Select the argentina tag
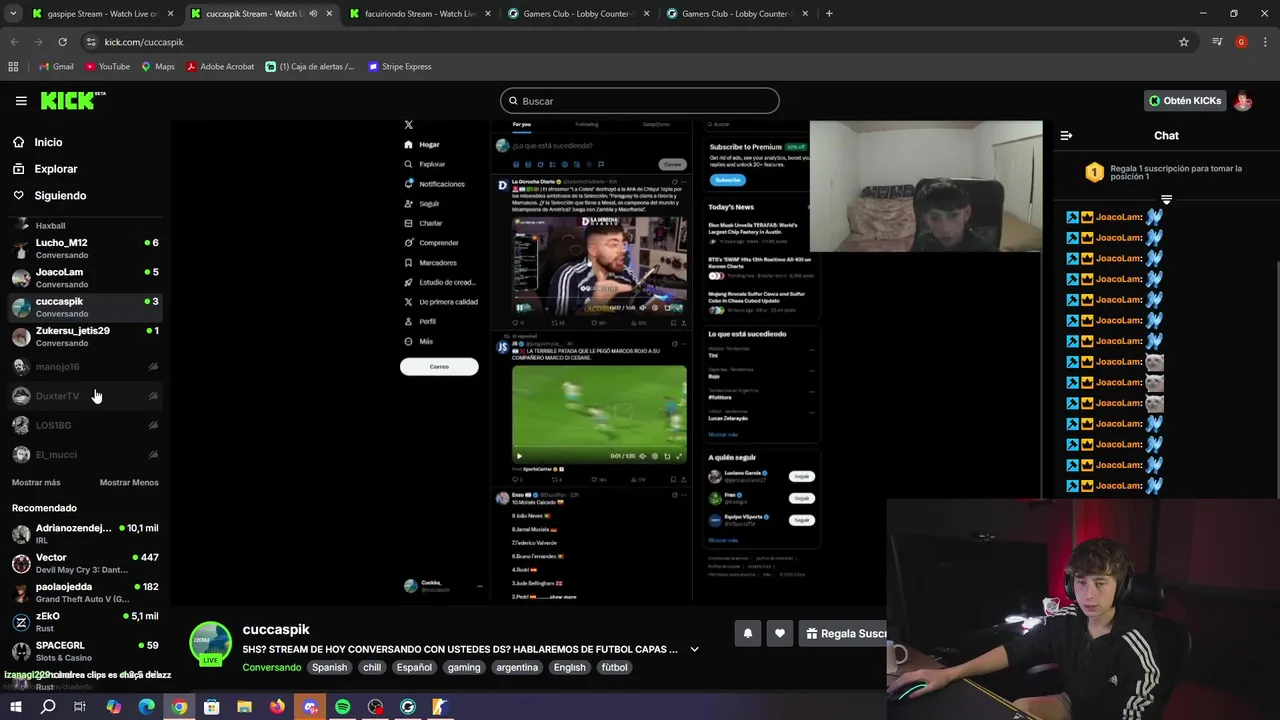1280x720 pixels. pyautogui.click(x=517, y=667)
